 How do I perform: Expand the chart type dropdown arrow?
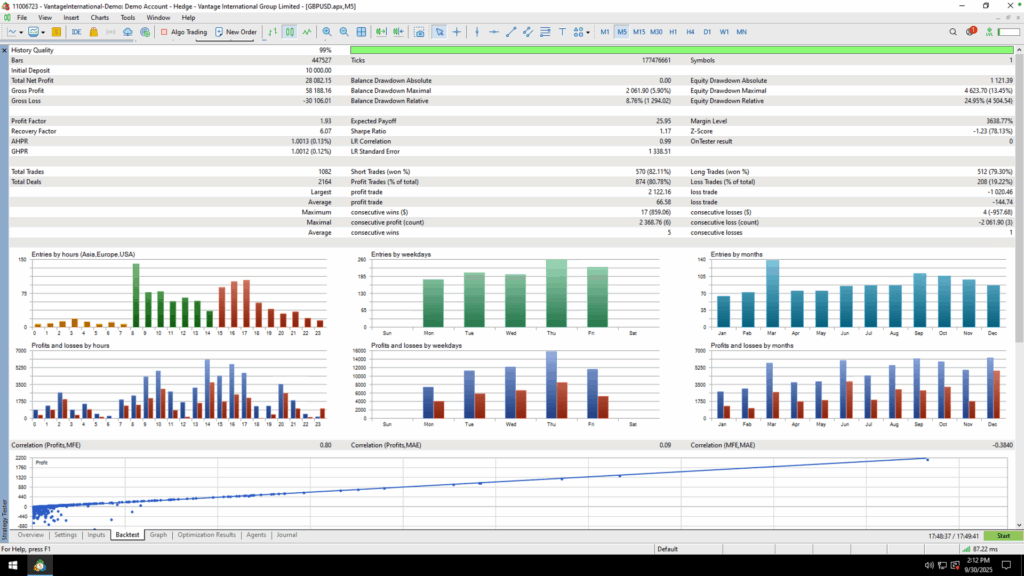click(x=21, y=32)
